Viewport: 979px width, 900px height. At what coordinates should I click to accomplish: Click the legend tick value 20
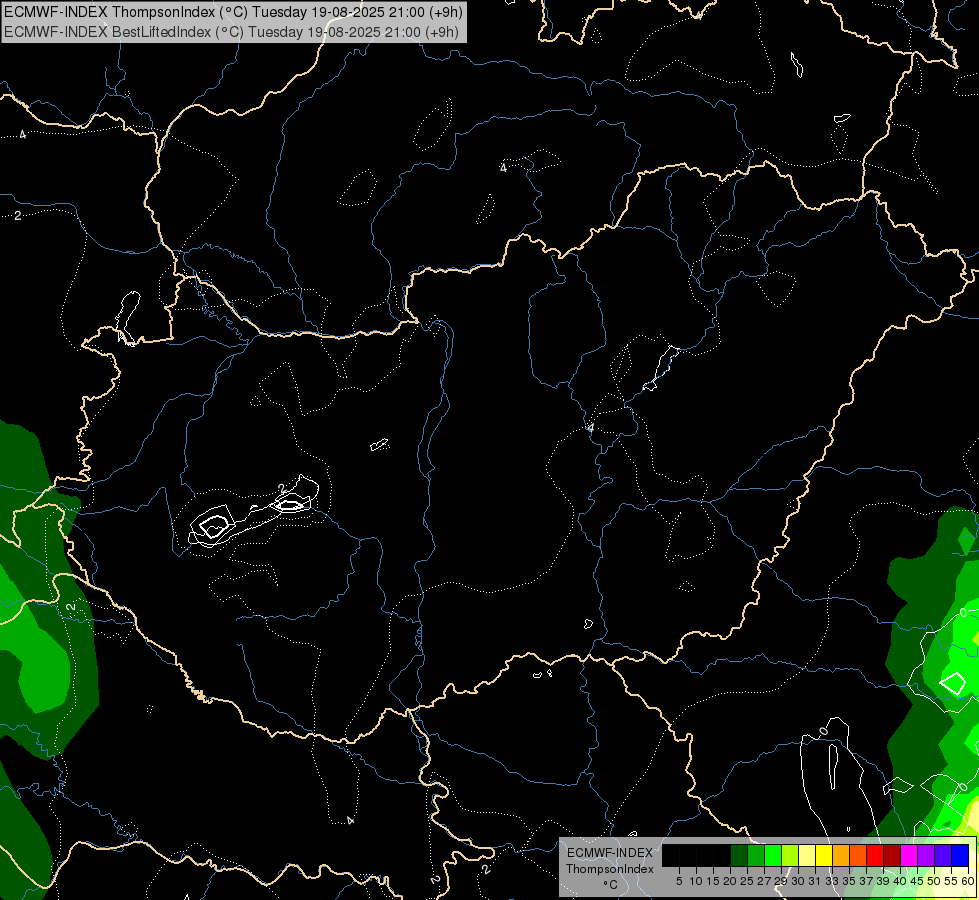(730, 881)
